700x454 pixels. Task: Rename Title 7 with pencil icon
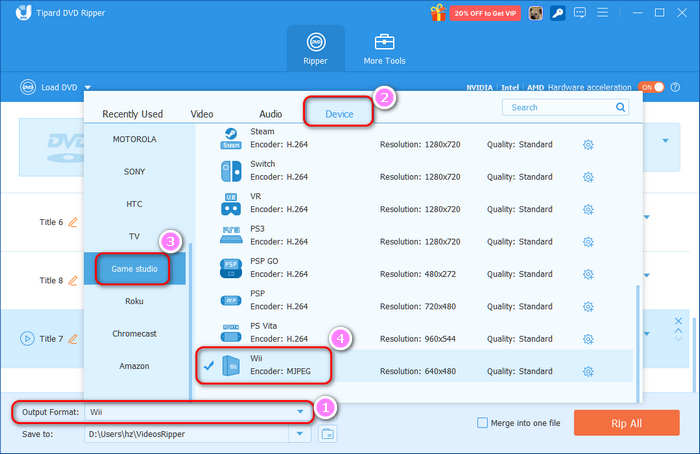(73, 339)
